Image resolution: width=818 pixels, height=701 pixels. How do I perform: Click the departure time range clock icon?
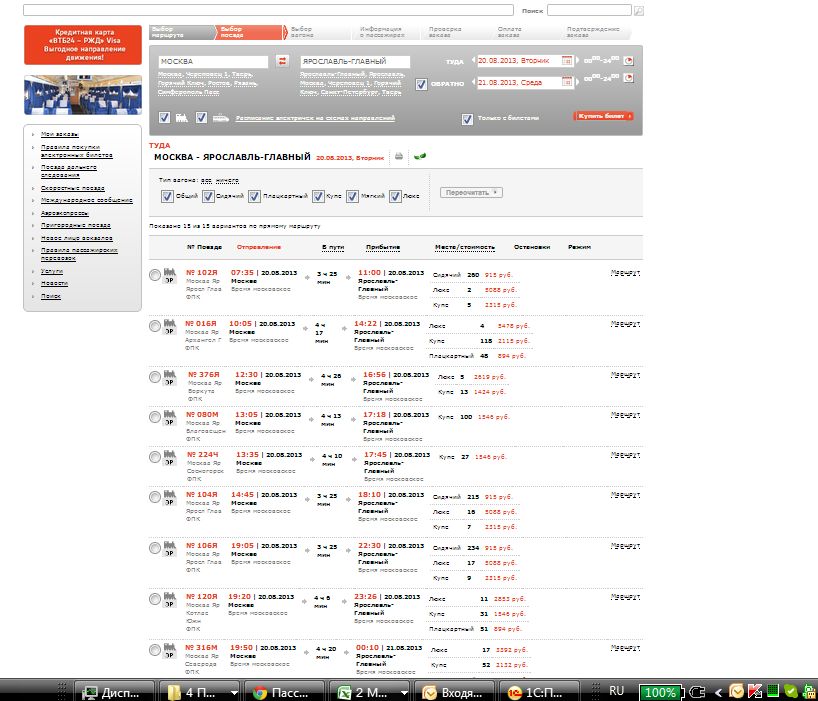629,61
